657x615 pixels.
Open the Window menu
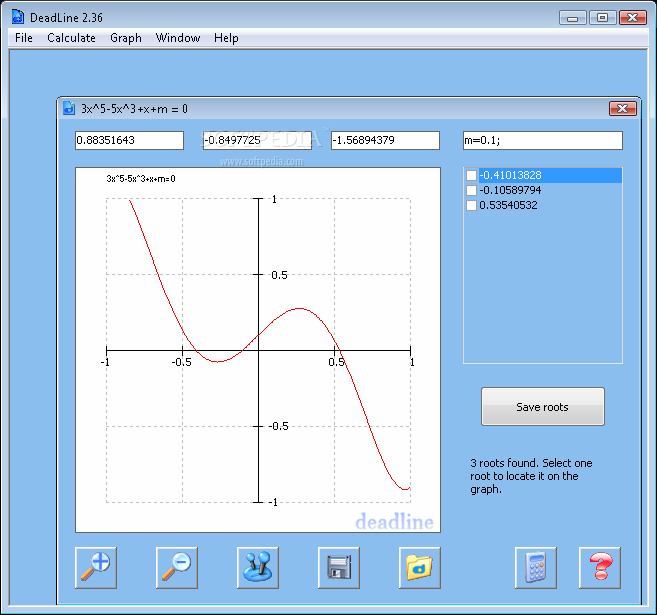tap(178, 38)
